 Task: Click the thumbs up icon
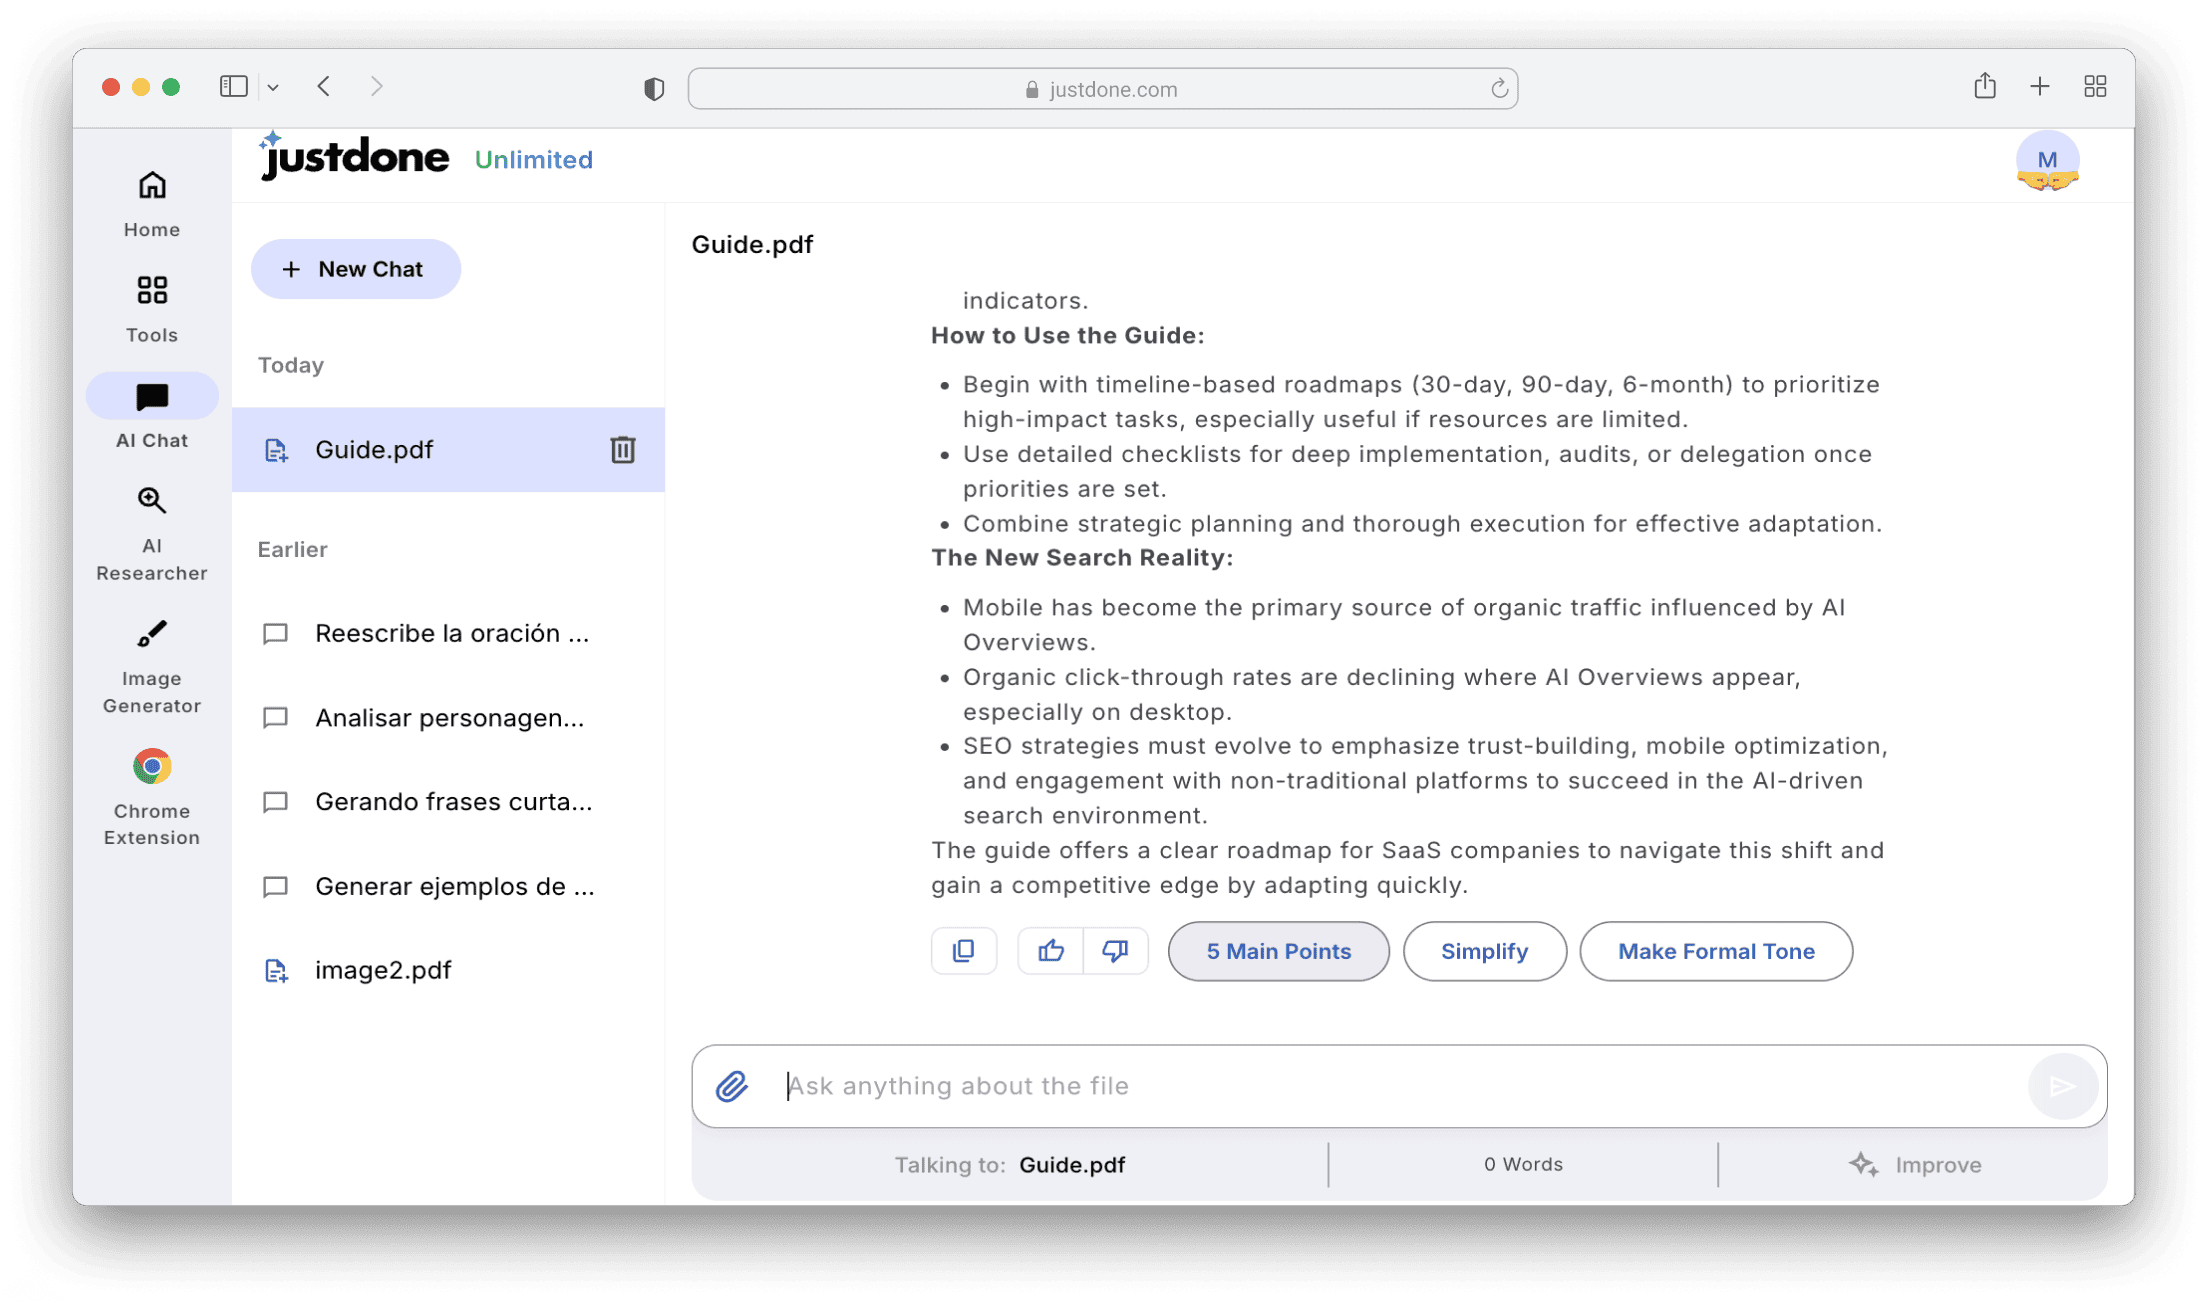1050,951
